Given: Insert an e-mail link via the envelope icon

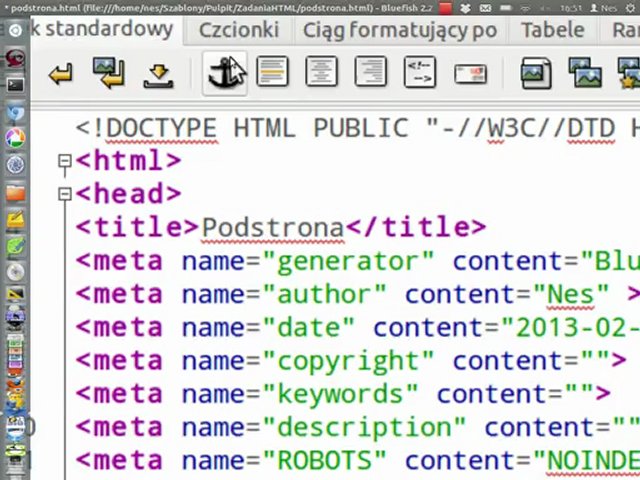Looking at the screenshot, I should (x=470, y=74).
